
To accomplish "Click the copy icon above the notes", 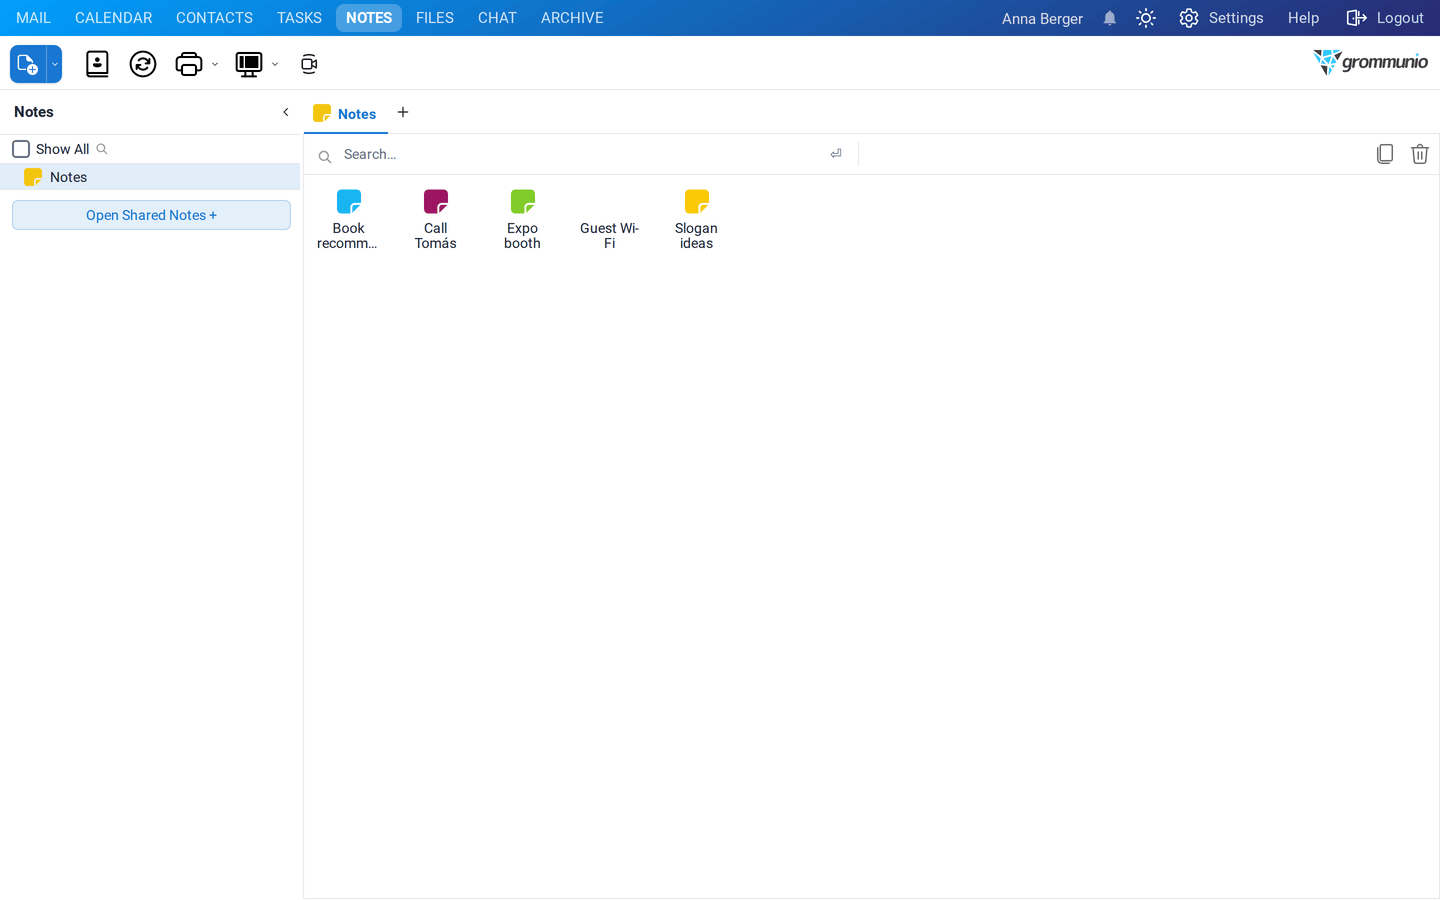I will pos(1385,154).
